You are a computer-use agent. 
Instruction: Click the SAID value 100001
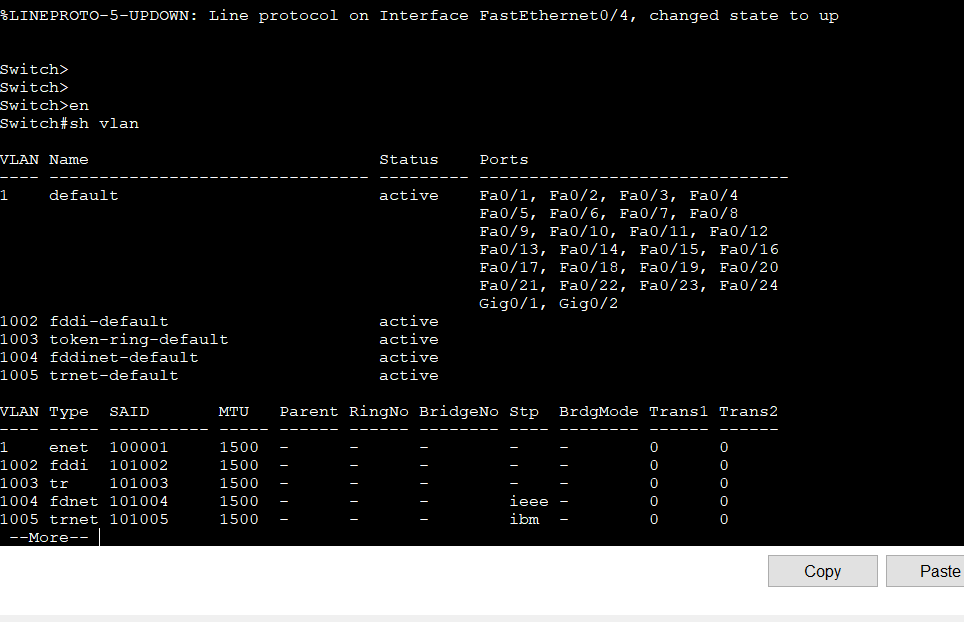click(x=139, y=447)
